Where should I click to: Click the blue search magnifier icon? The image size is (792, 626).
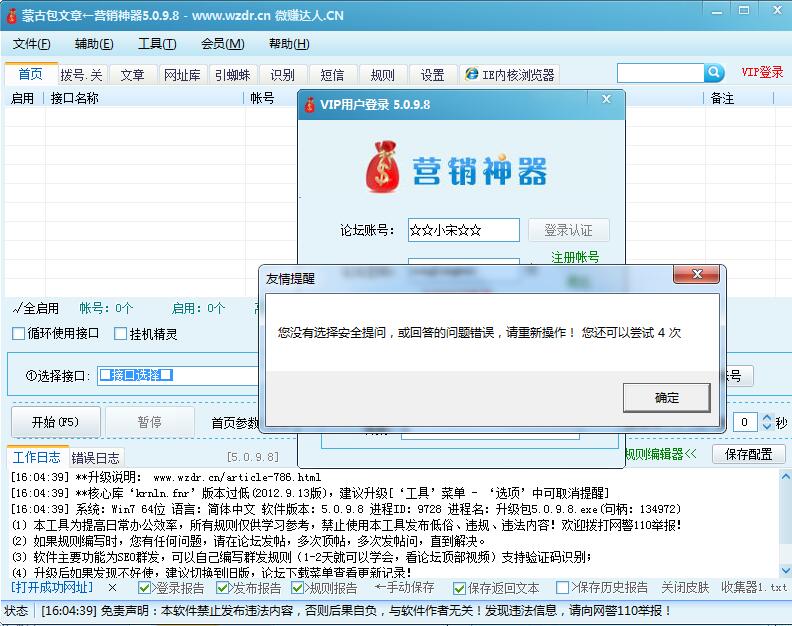click(x=714, y=73)
